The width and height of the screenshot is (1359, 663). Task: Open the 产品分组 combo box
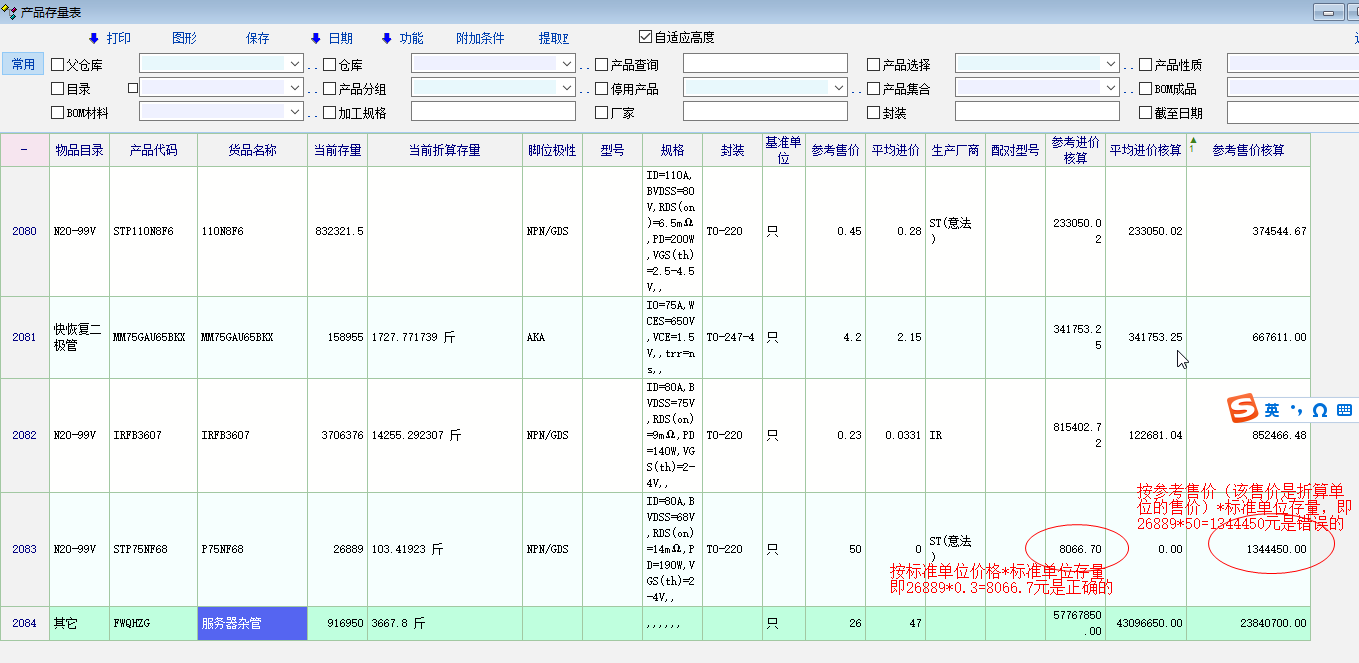566,88
